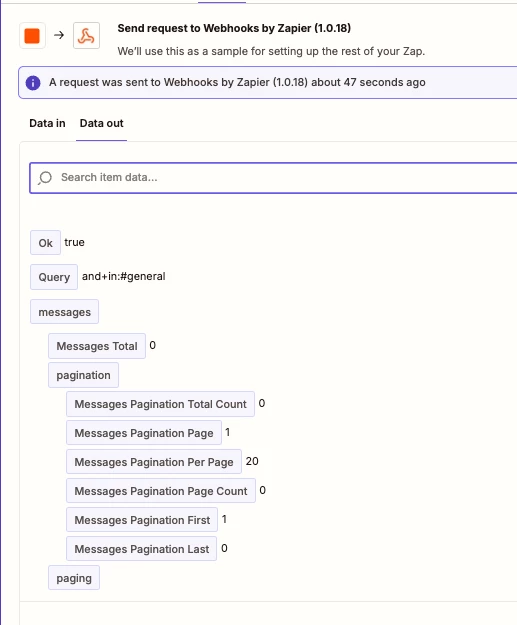Select Messages Pagination Per Page field
The height and width of the screenshot is (625, 517).
[x=154, y=462]
